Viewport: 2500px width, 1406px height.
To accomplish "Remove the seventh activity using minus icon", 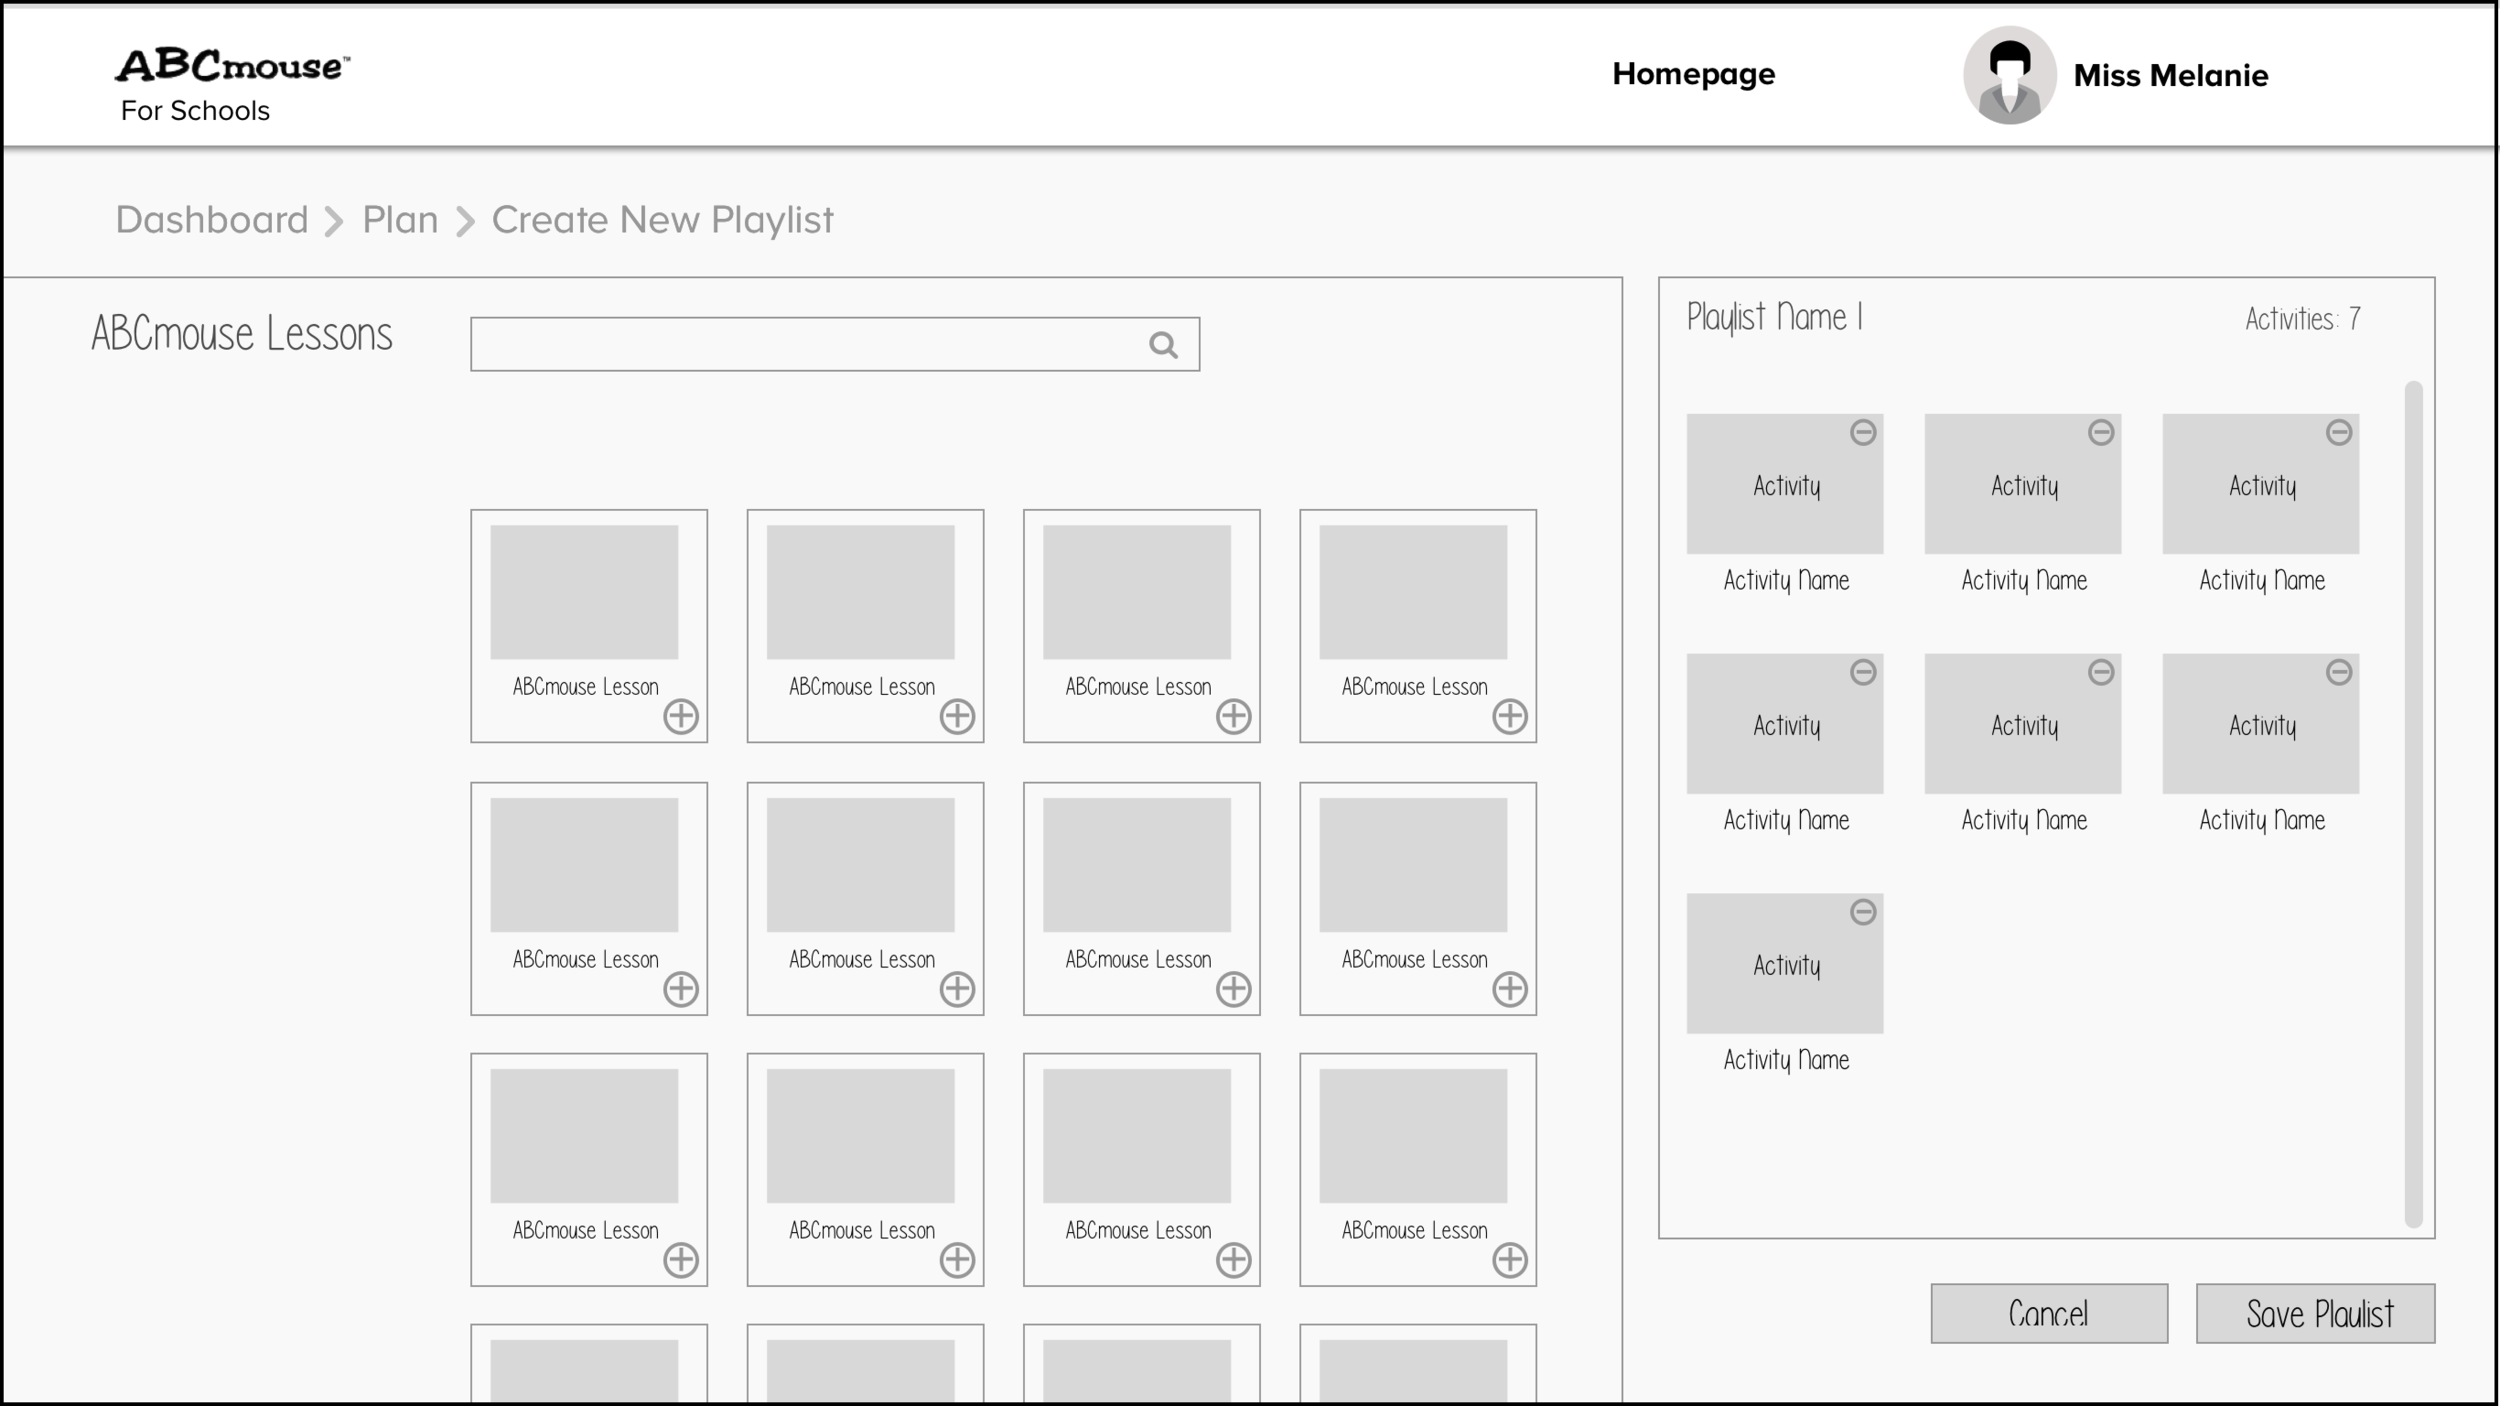I will click(1863, 912).
